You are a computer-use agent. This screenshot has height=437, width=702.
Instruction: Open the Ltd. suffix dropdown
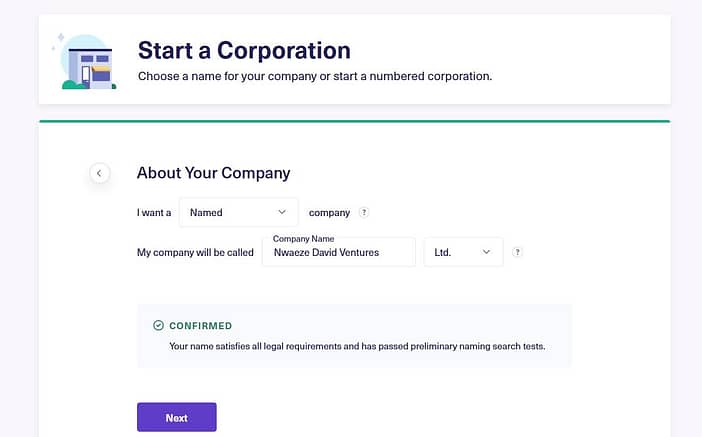click(x=463, y=252)
